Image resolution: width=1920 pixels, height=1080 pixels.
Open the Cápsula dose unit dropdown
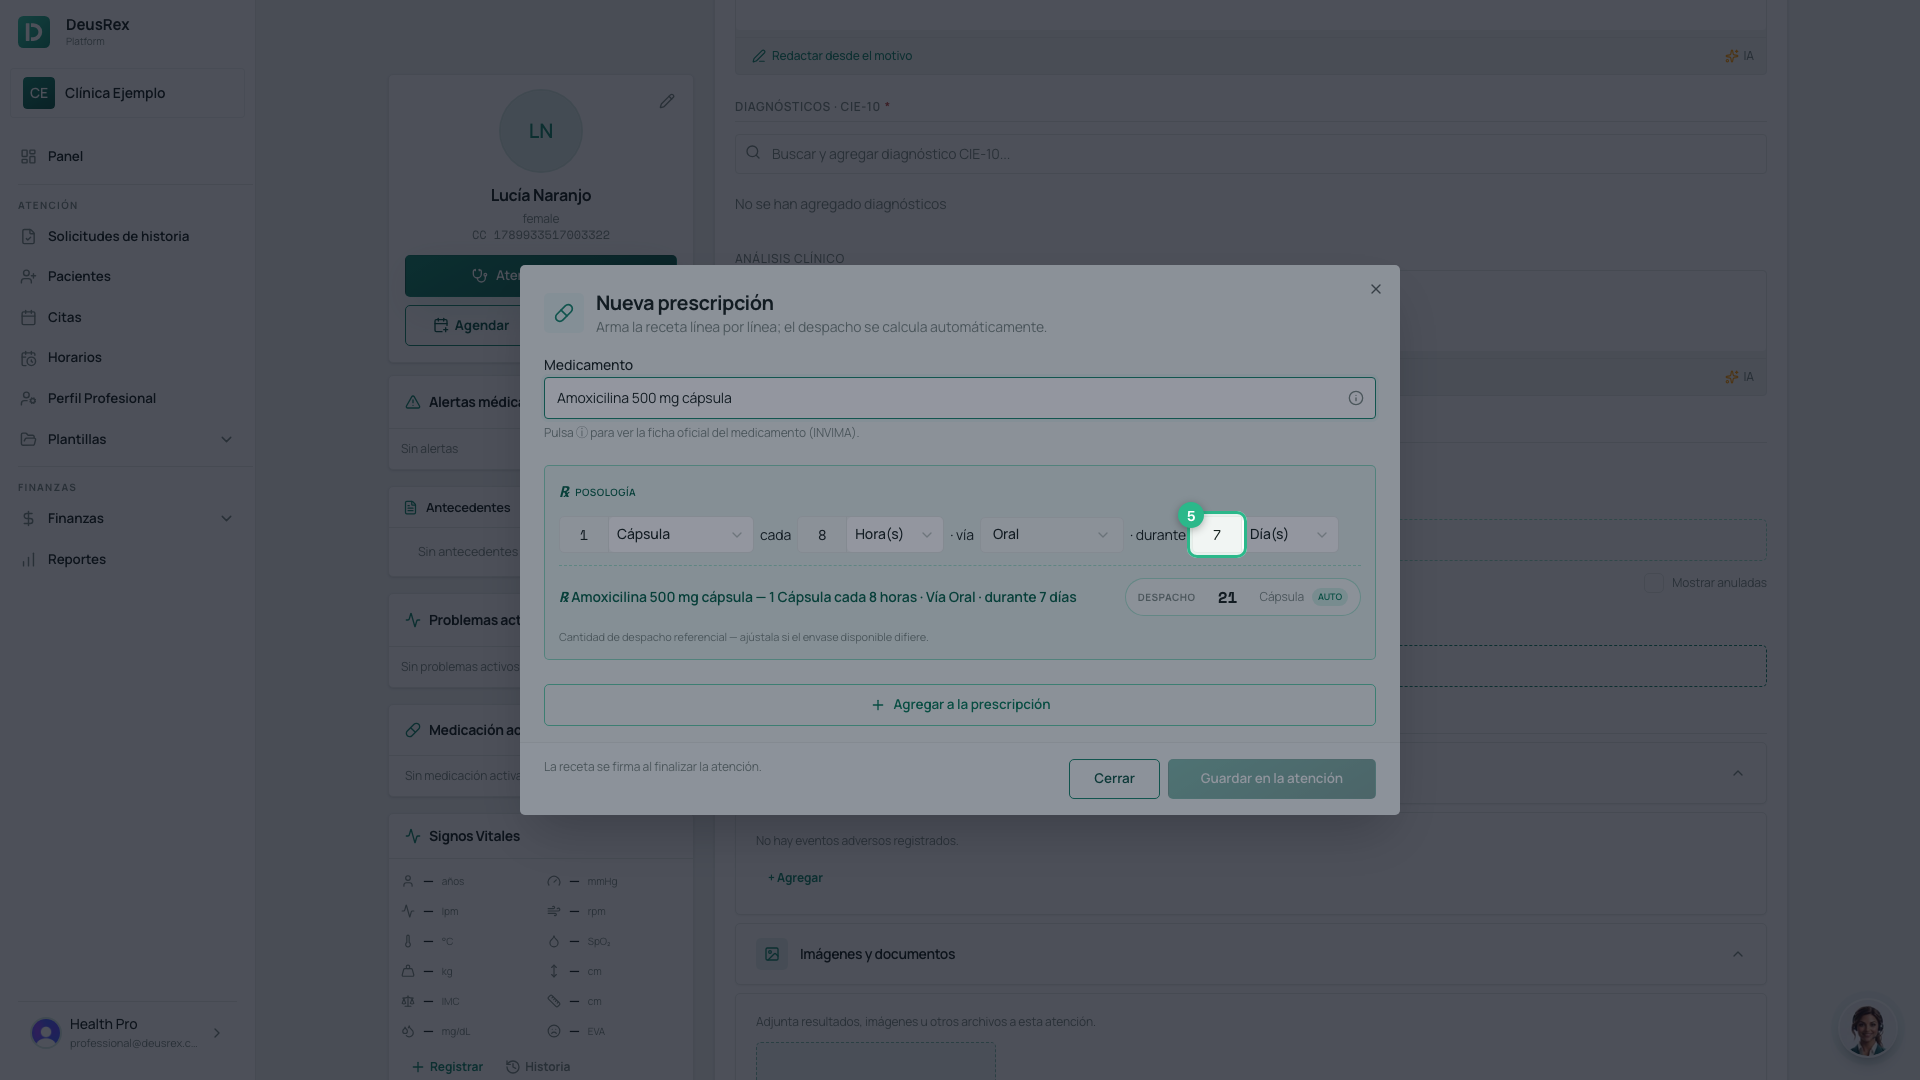(680, 534)
